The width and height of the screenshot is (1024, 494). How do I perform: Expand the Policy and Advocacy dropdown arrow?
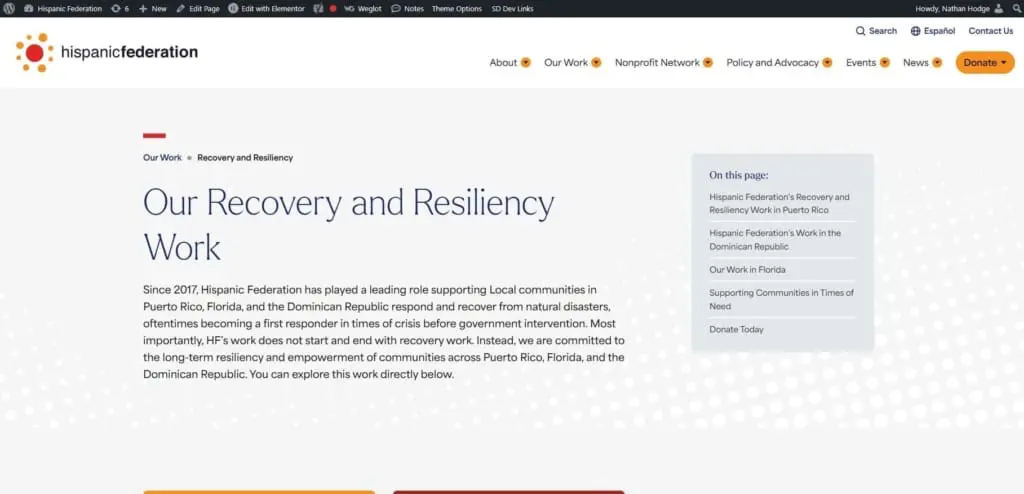(x=826, y=63)
